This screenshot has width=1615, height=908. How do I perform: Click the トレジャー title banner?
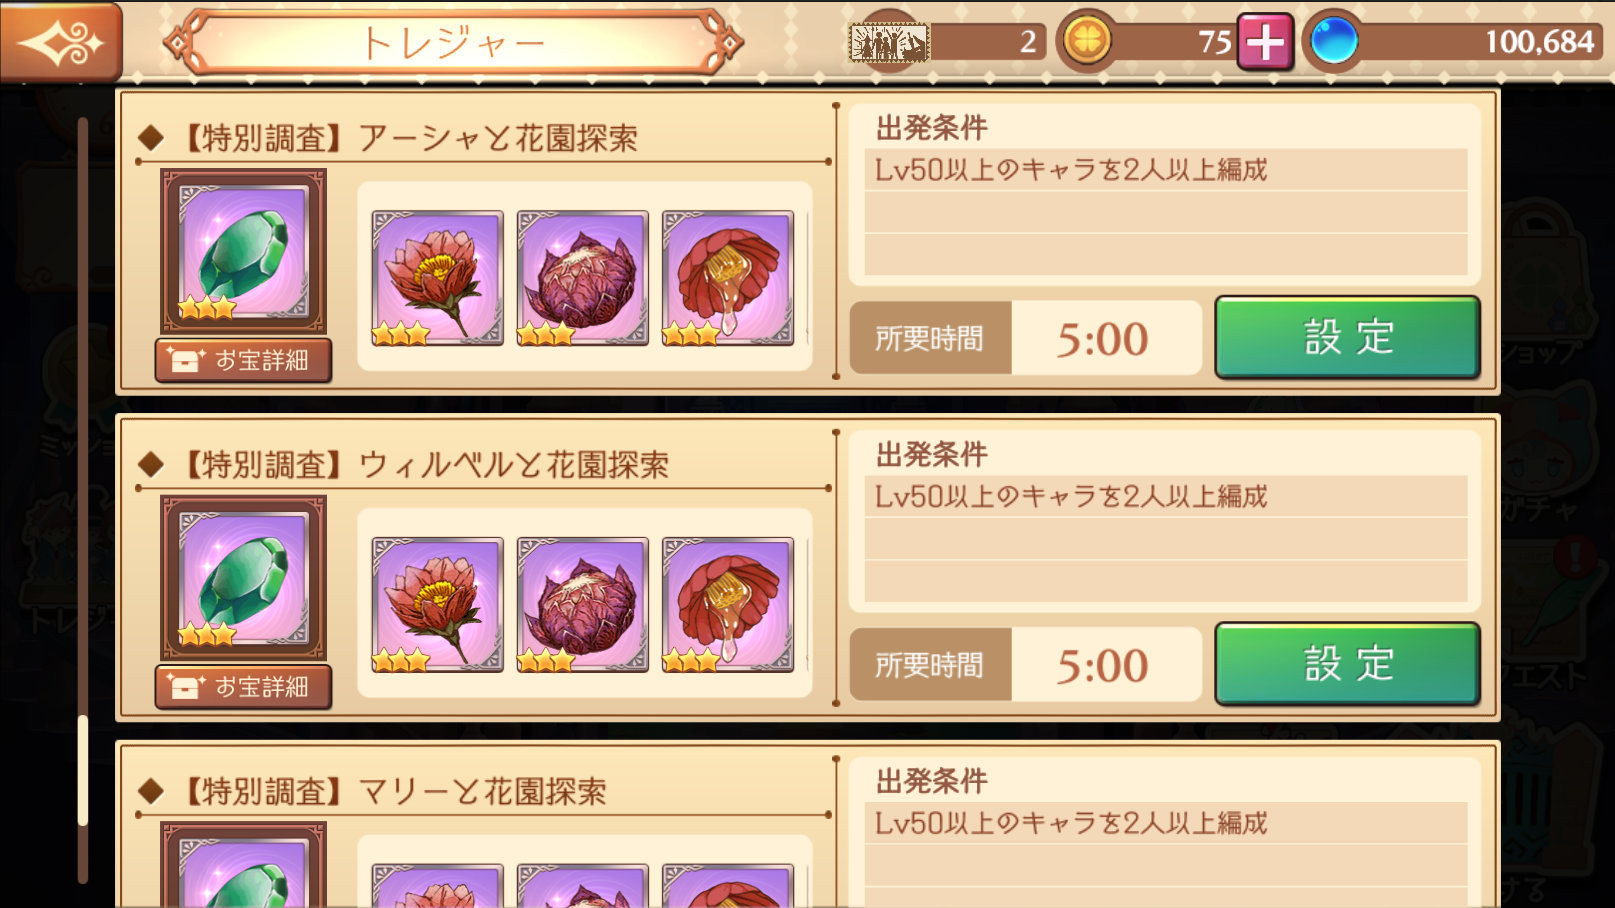pos(453,43)
